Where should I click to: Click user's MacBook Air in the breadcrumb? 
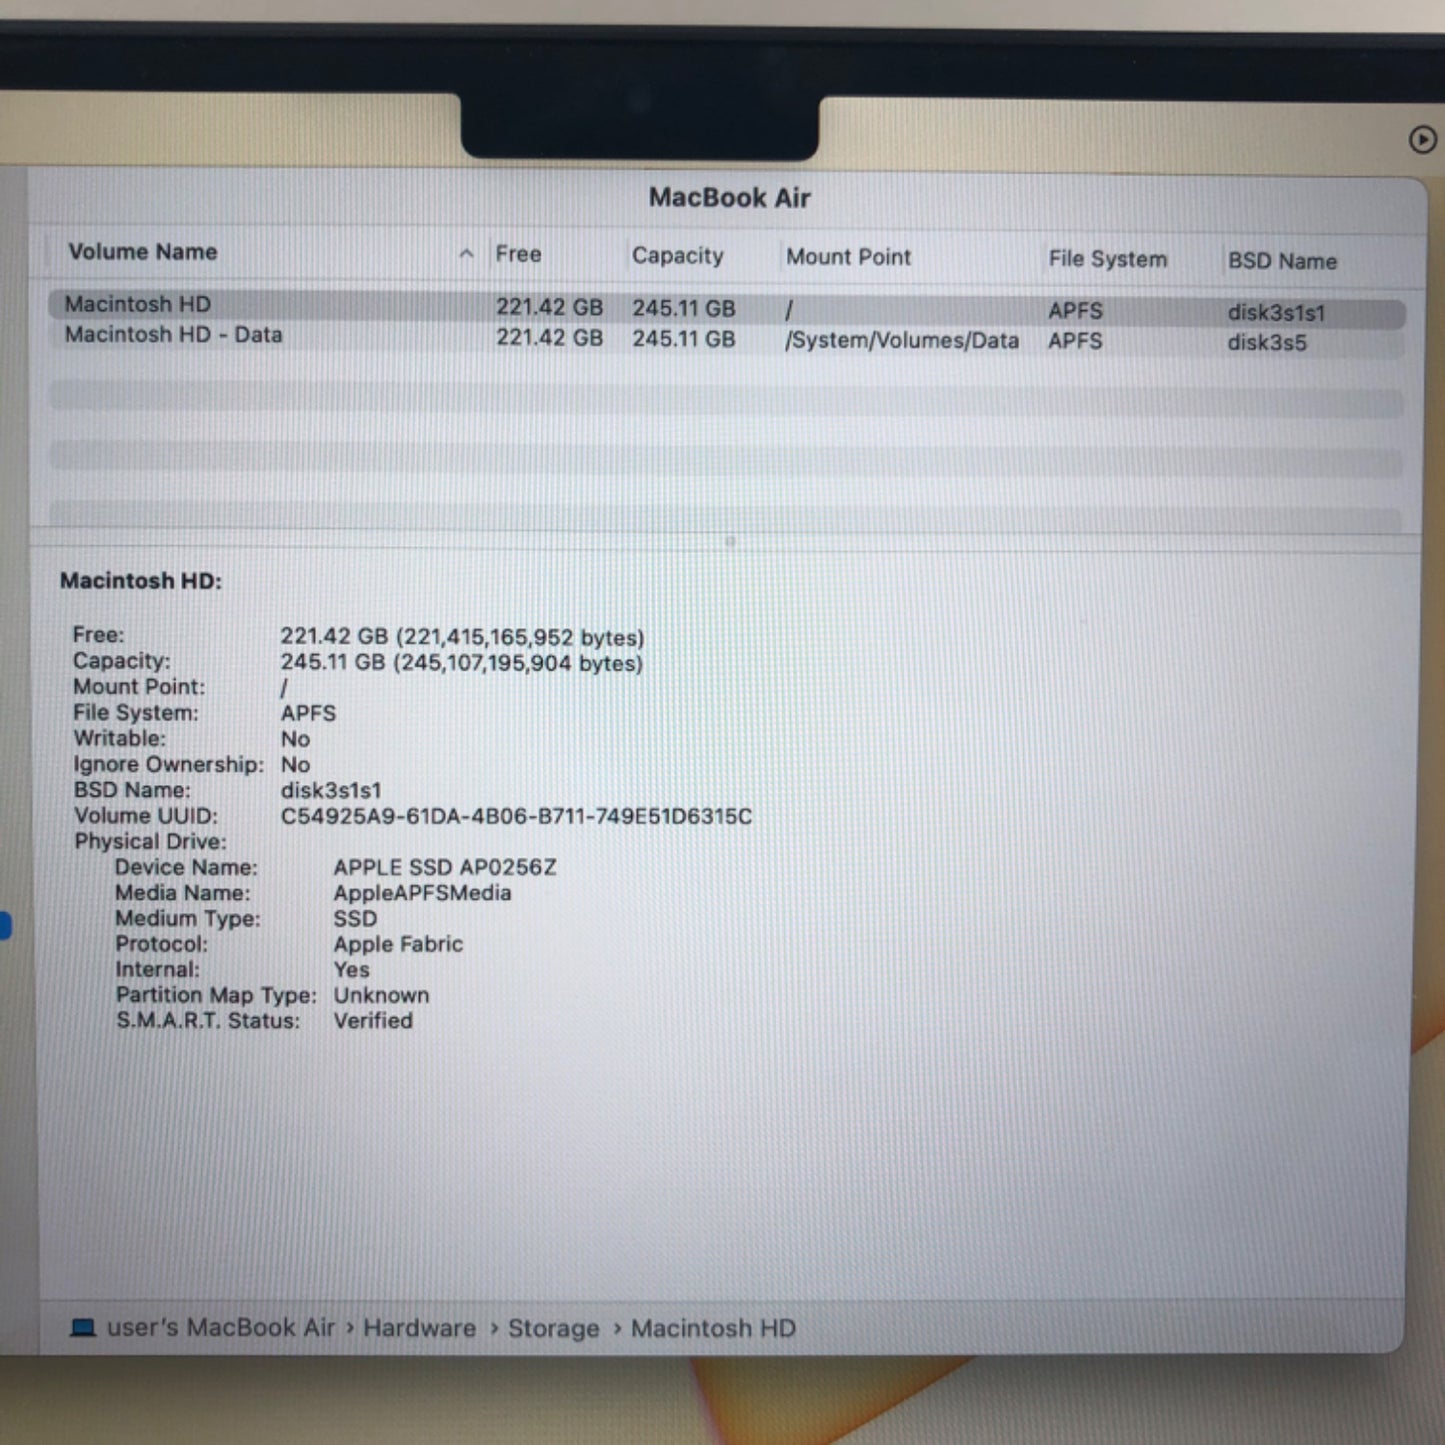[220, 1327]
